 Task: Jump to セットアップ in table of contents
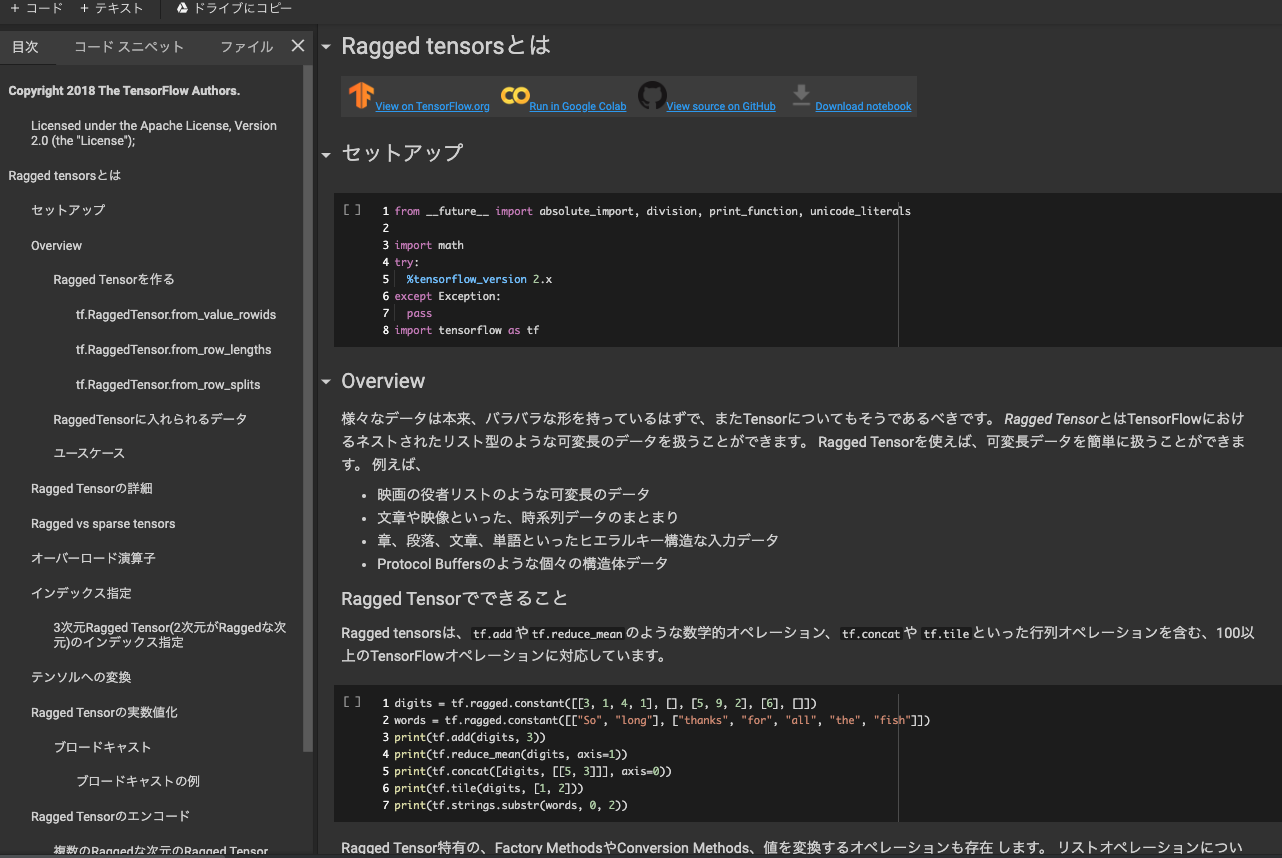tap(68, 210)
